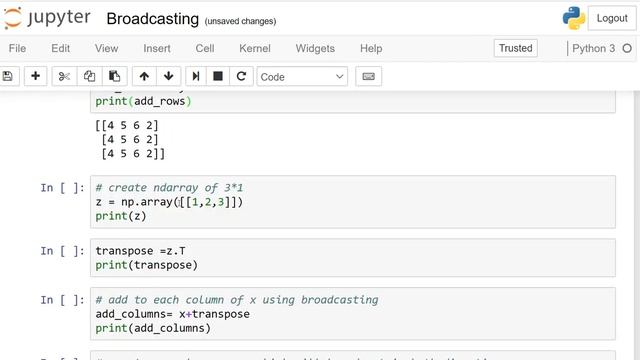Move selected cell up

144,76
